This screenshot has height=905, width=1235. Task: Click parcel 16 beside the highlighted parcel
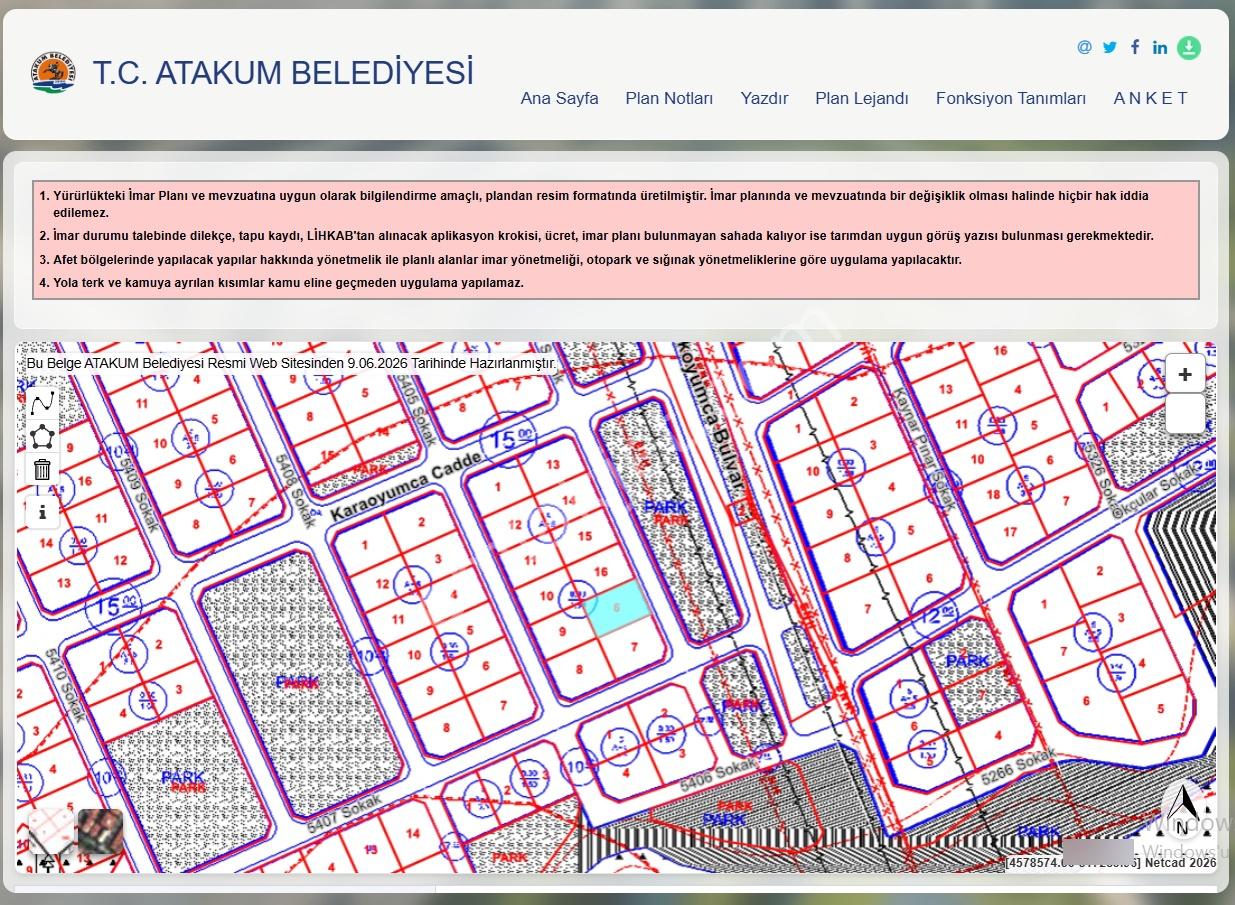tap(601, 571)
